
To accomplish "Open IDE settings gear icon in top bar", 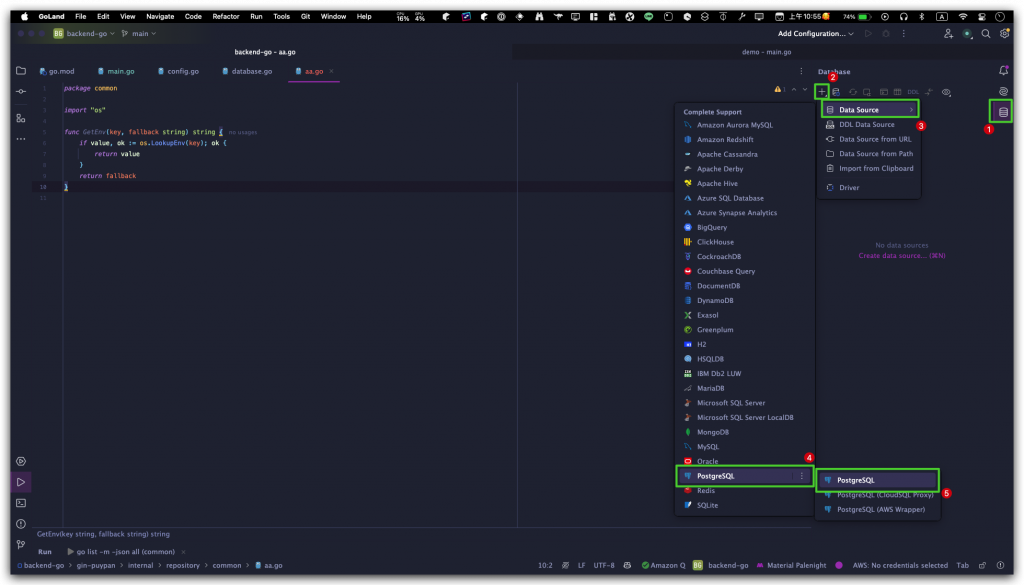I will (1004, 33).
